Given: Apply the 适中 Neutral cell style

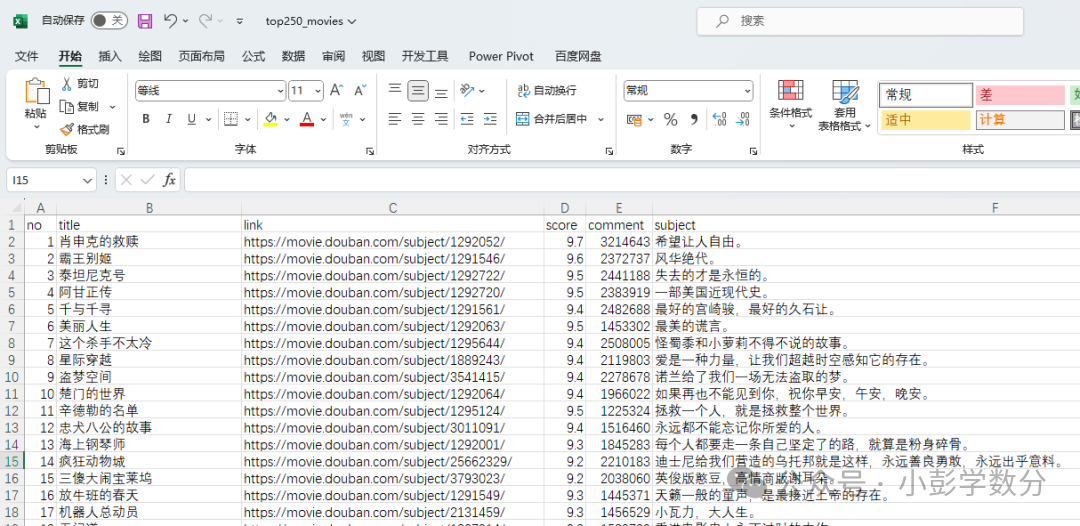Looking at the screenshot, I should 926,120.
